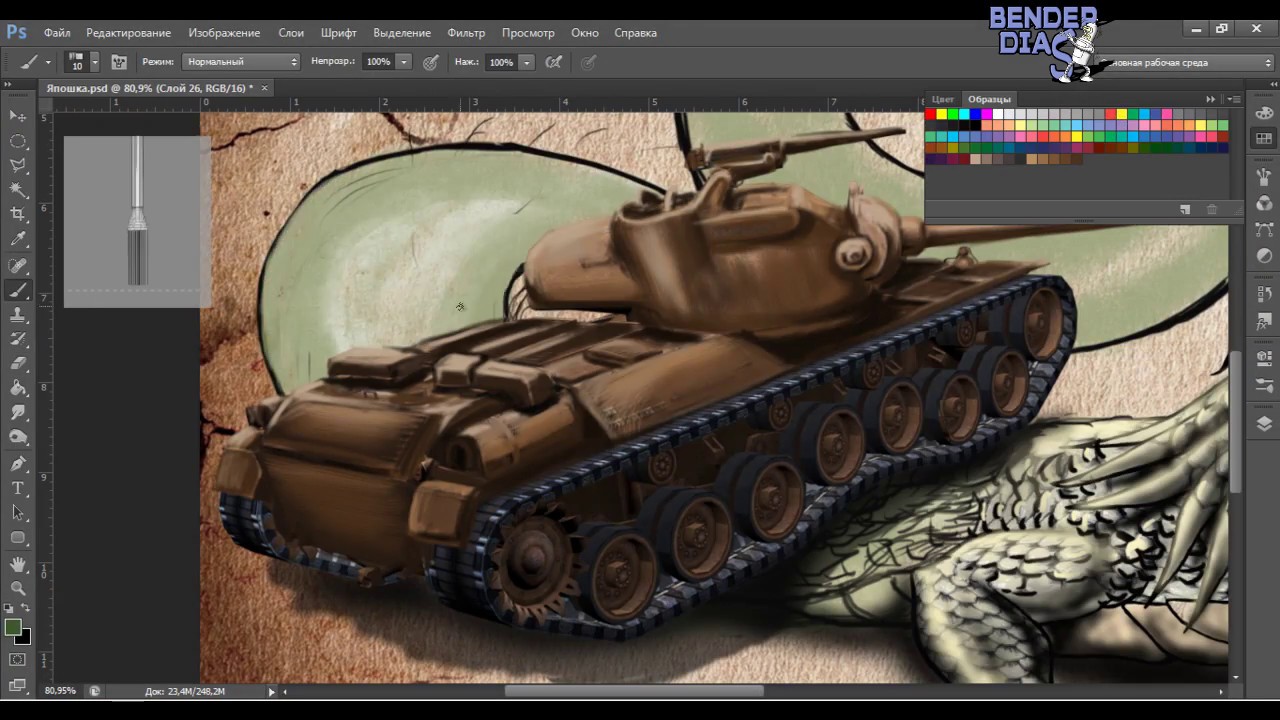Create new swatch from foreground color
1280x720 pixels.
point(1185,209)
